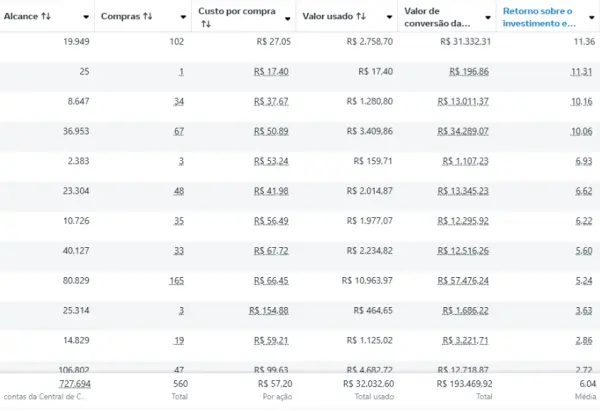Open purchases link showing 34
The width and height of the screenshot is (600, 411).
point(179,101)
